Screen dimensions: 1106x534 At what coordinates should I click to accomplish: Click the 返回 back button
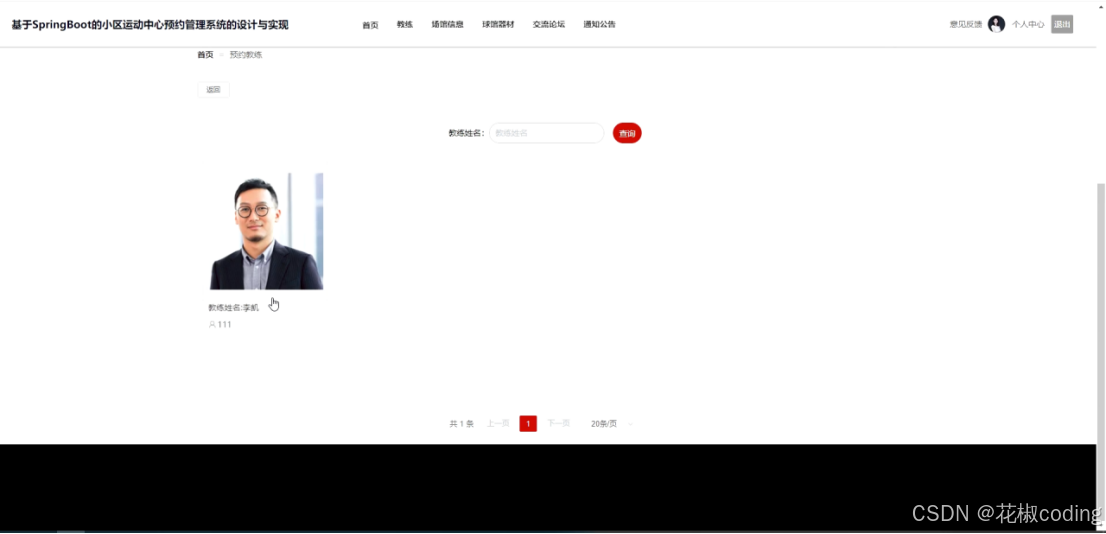[213, 90]
